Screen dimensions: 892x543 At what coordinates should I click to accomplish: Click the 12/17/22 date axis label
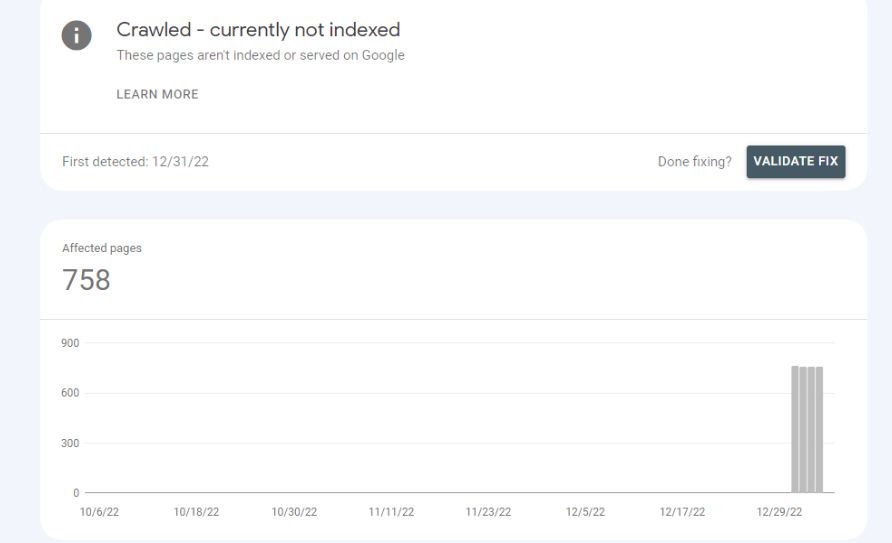point(682,512)
